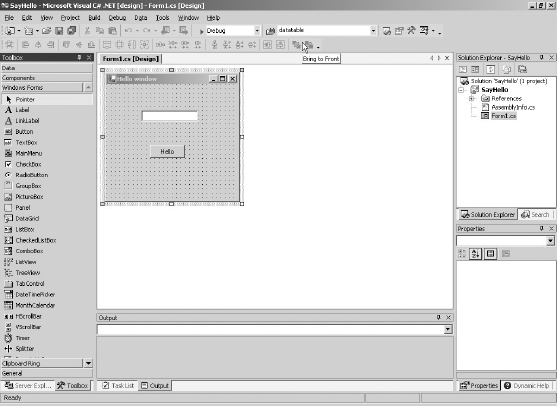Click Make Same Width layout icon
Viewport: 557px width, 406px height.
[x=107, y=45]
